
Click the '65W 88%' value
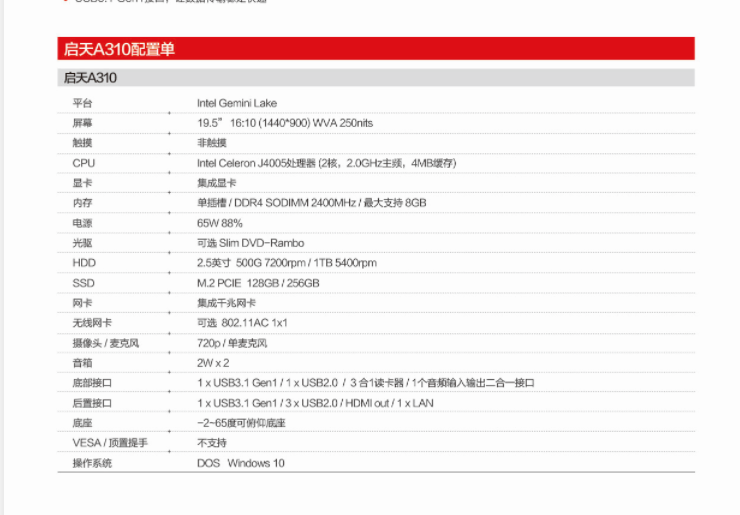219,223
